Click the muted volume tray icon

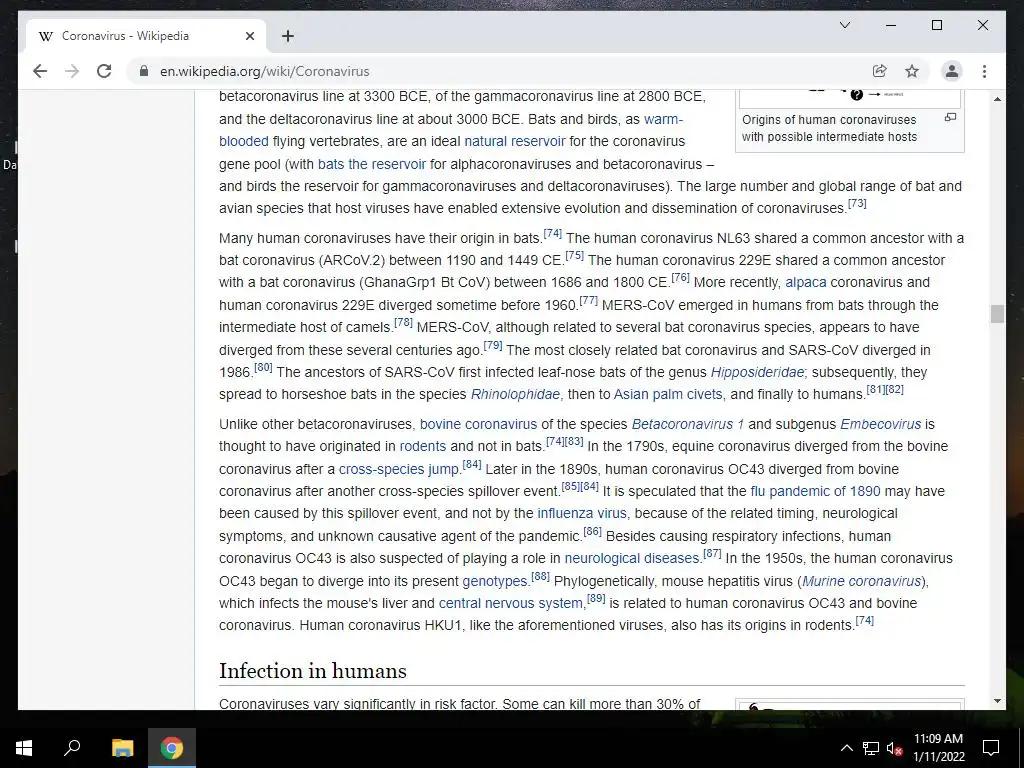point(895,748)
